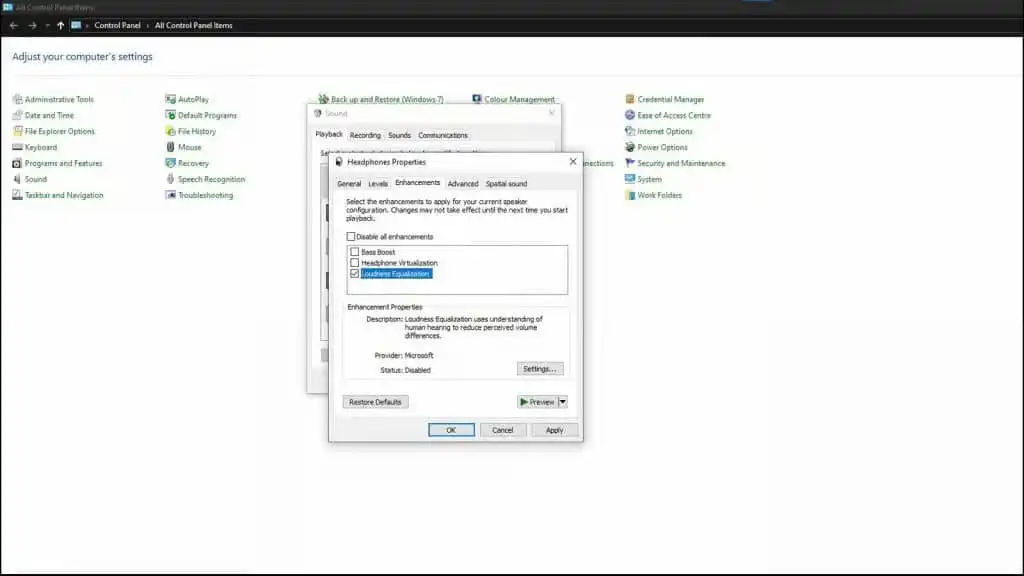Image resolution: width=1024 pixels, height=576 pixels.
Task: Open the Colour Management icon
Action: point(477,99)
